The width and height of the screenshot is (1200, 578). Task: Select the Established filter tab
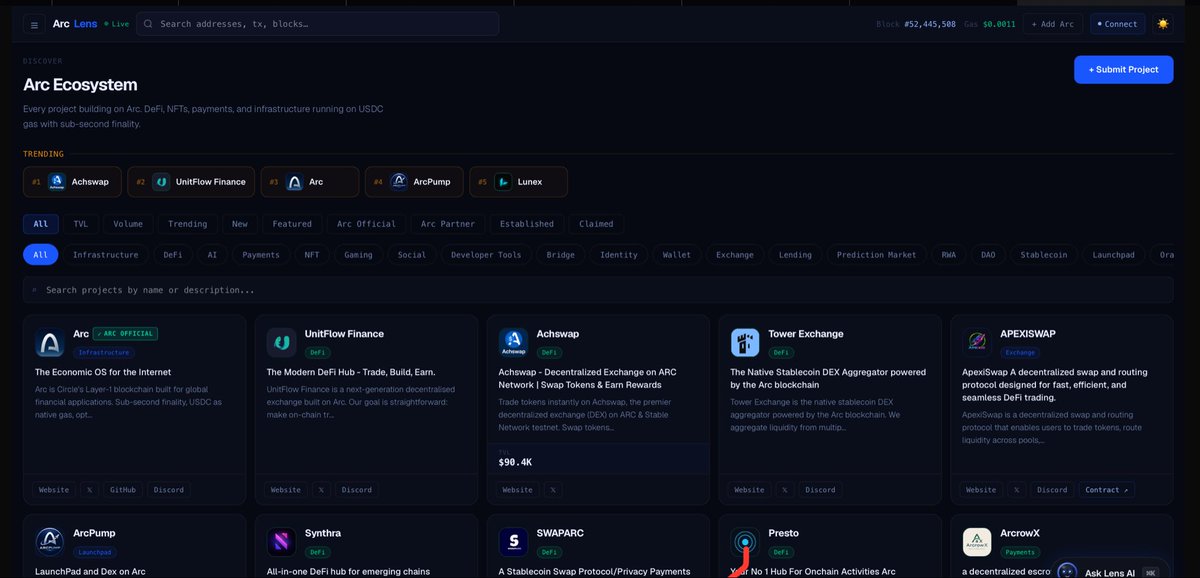(x=527, y=224)
